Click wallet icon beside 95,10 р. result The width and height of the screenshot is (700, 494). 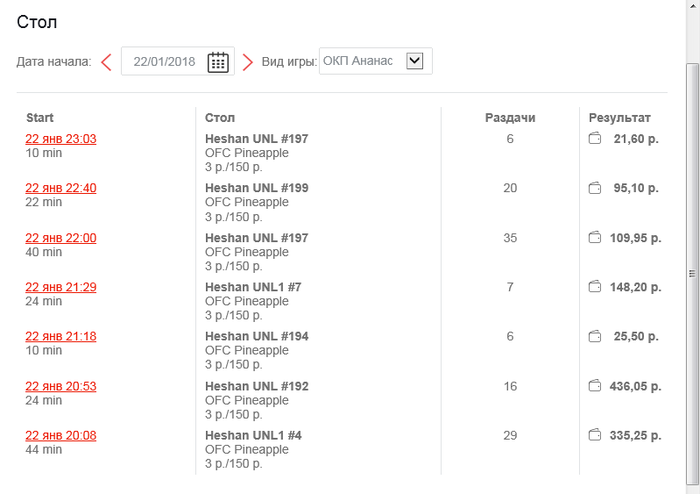coord(595,187)
